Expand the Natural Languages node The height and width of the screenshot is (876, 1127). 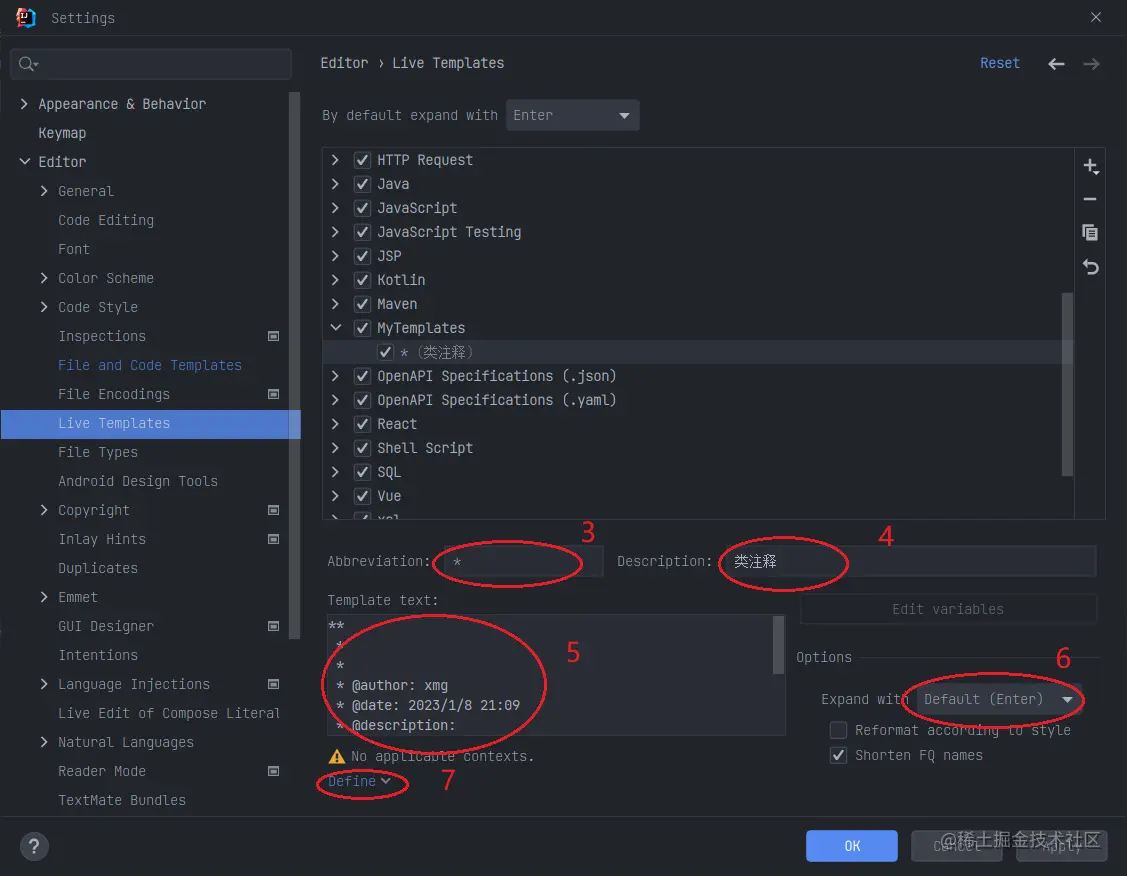(x=44, y=742)
